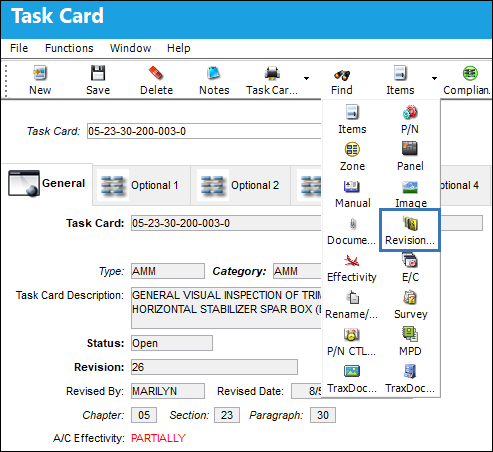Click the New toolbar icon
493x452 pixels.
(40, 73)
